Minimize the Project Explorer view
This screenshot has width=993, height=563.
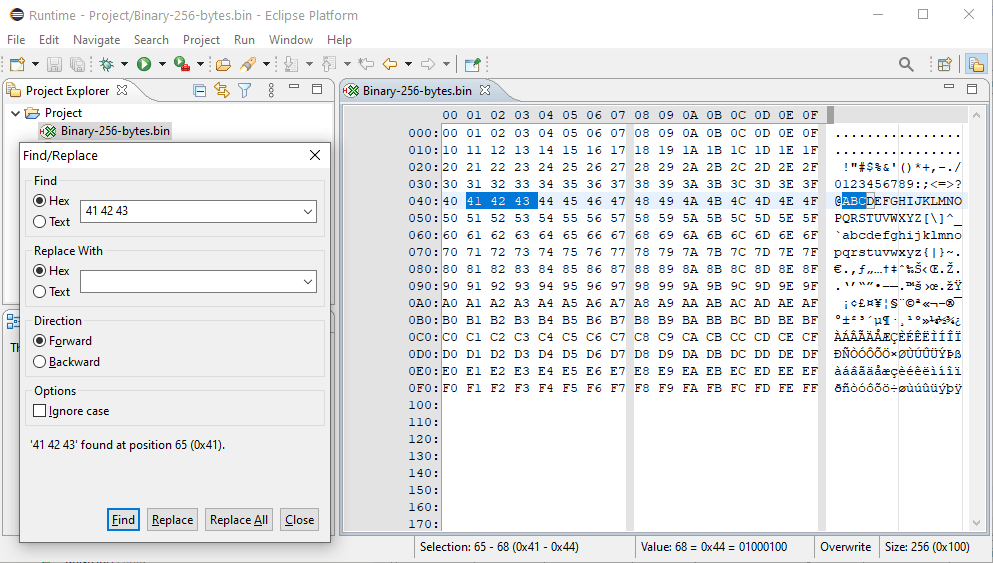(x=294, y=88)
